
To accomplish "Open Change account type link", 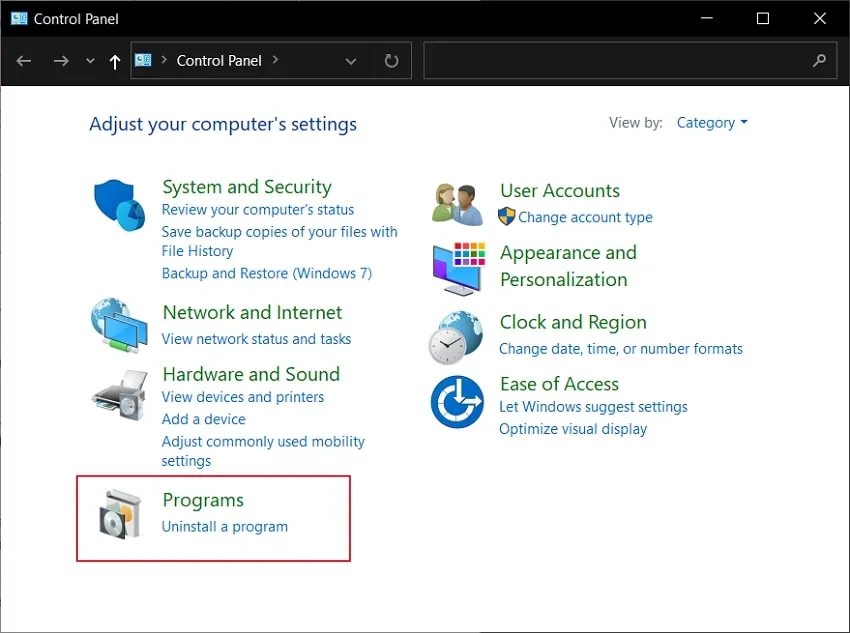I will pos(585,217).
